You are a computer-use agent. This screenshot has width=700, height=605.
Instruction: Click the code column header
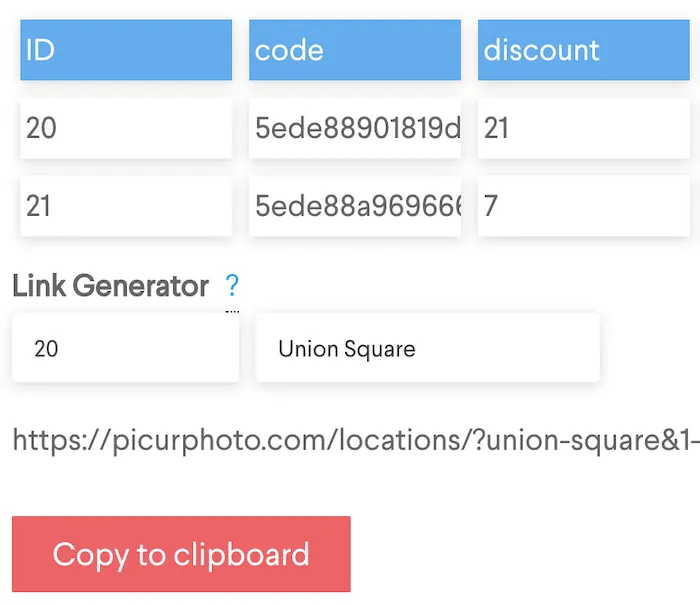pyautogui.click(x=354, y=50)
